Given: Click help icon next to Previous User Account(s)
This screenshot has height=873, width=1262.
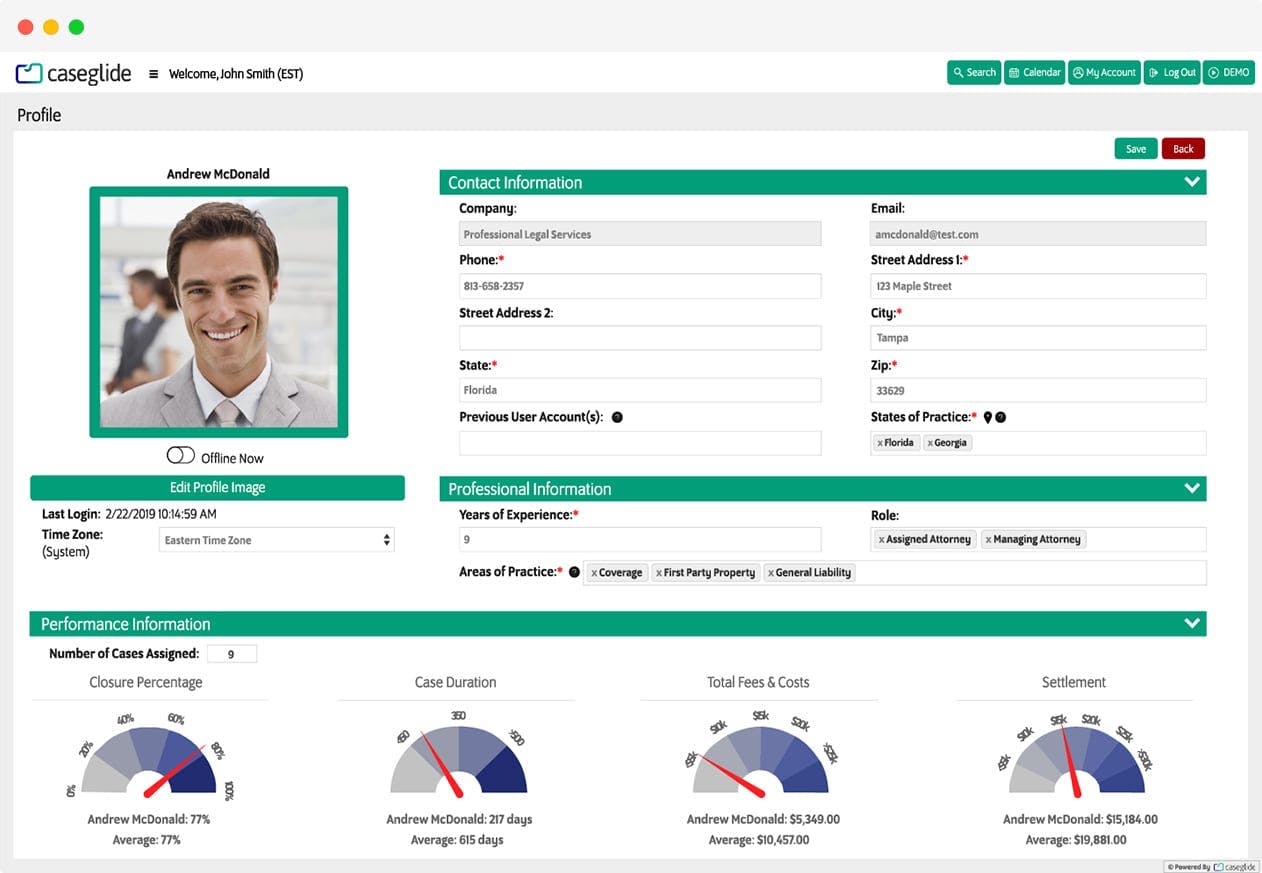Looking at the screenshot, I should [617, 417].
